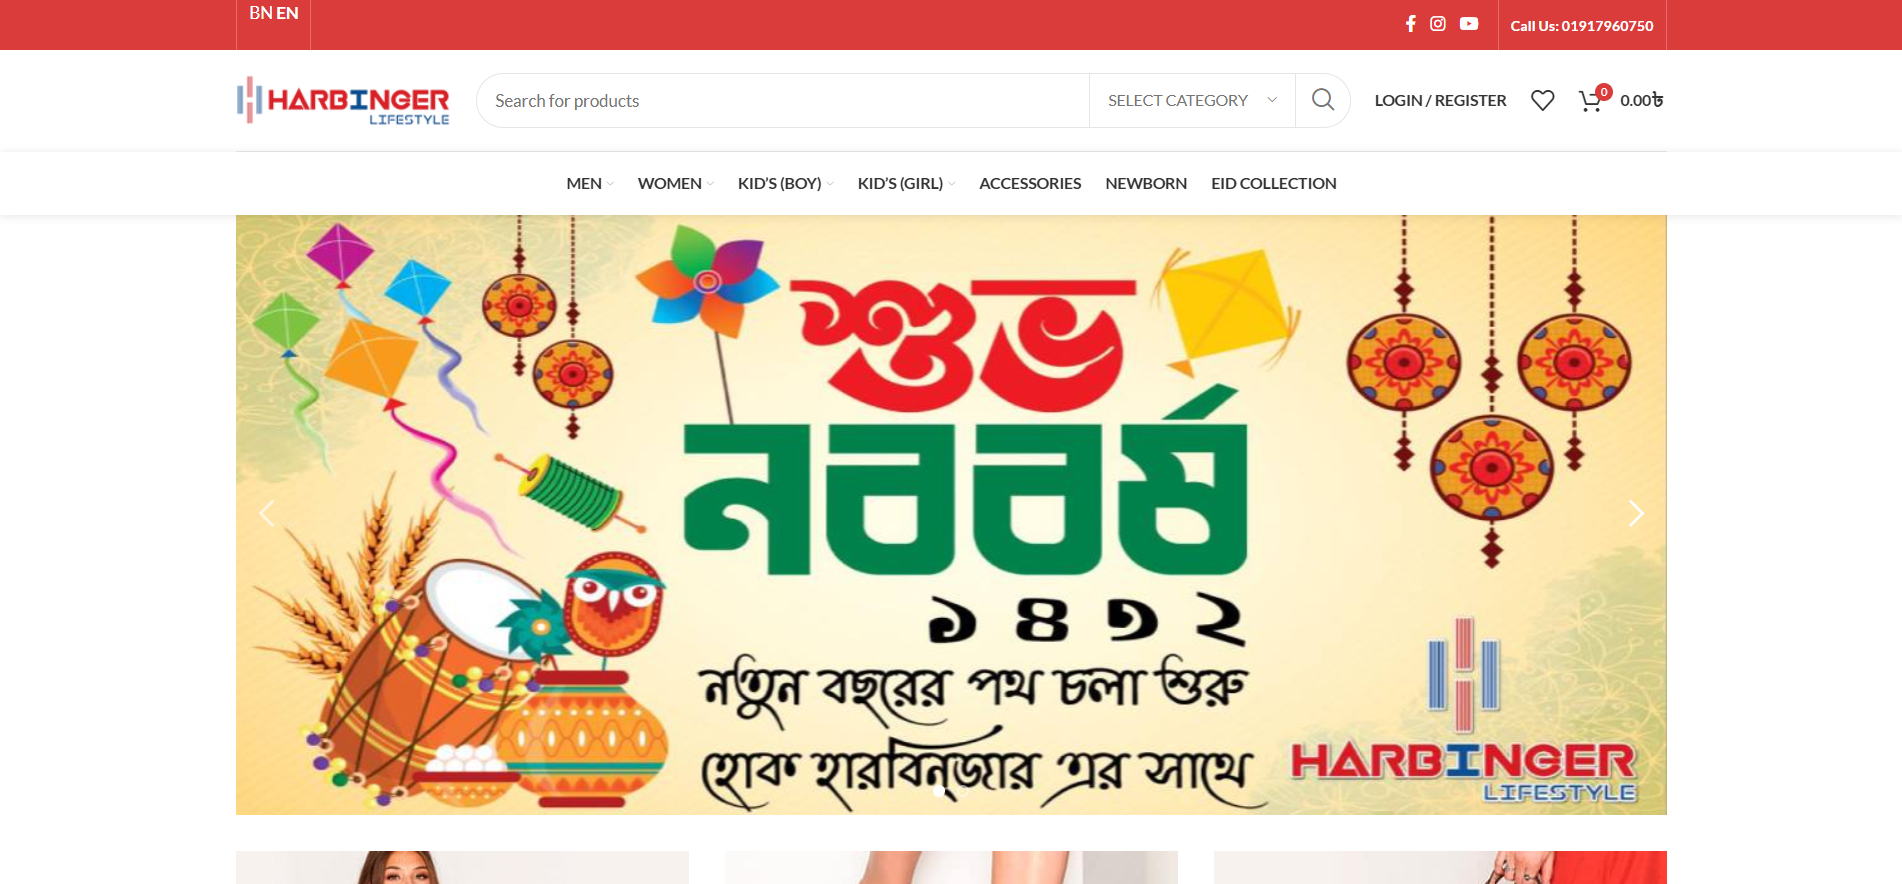Go to previous banner slide arrow

click(266, 513)
